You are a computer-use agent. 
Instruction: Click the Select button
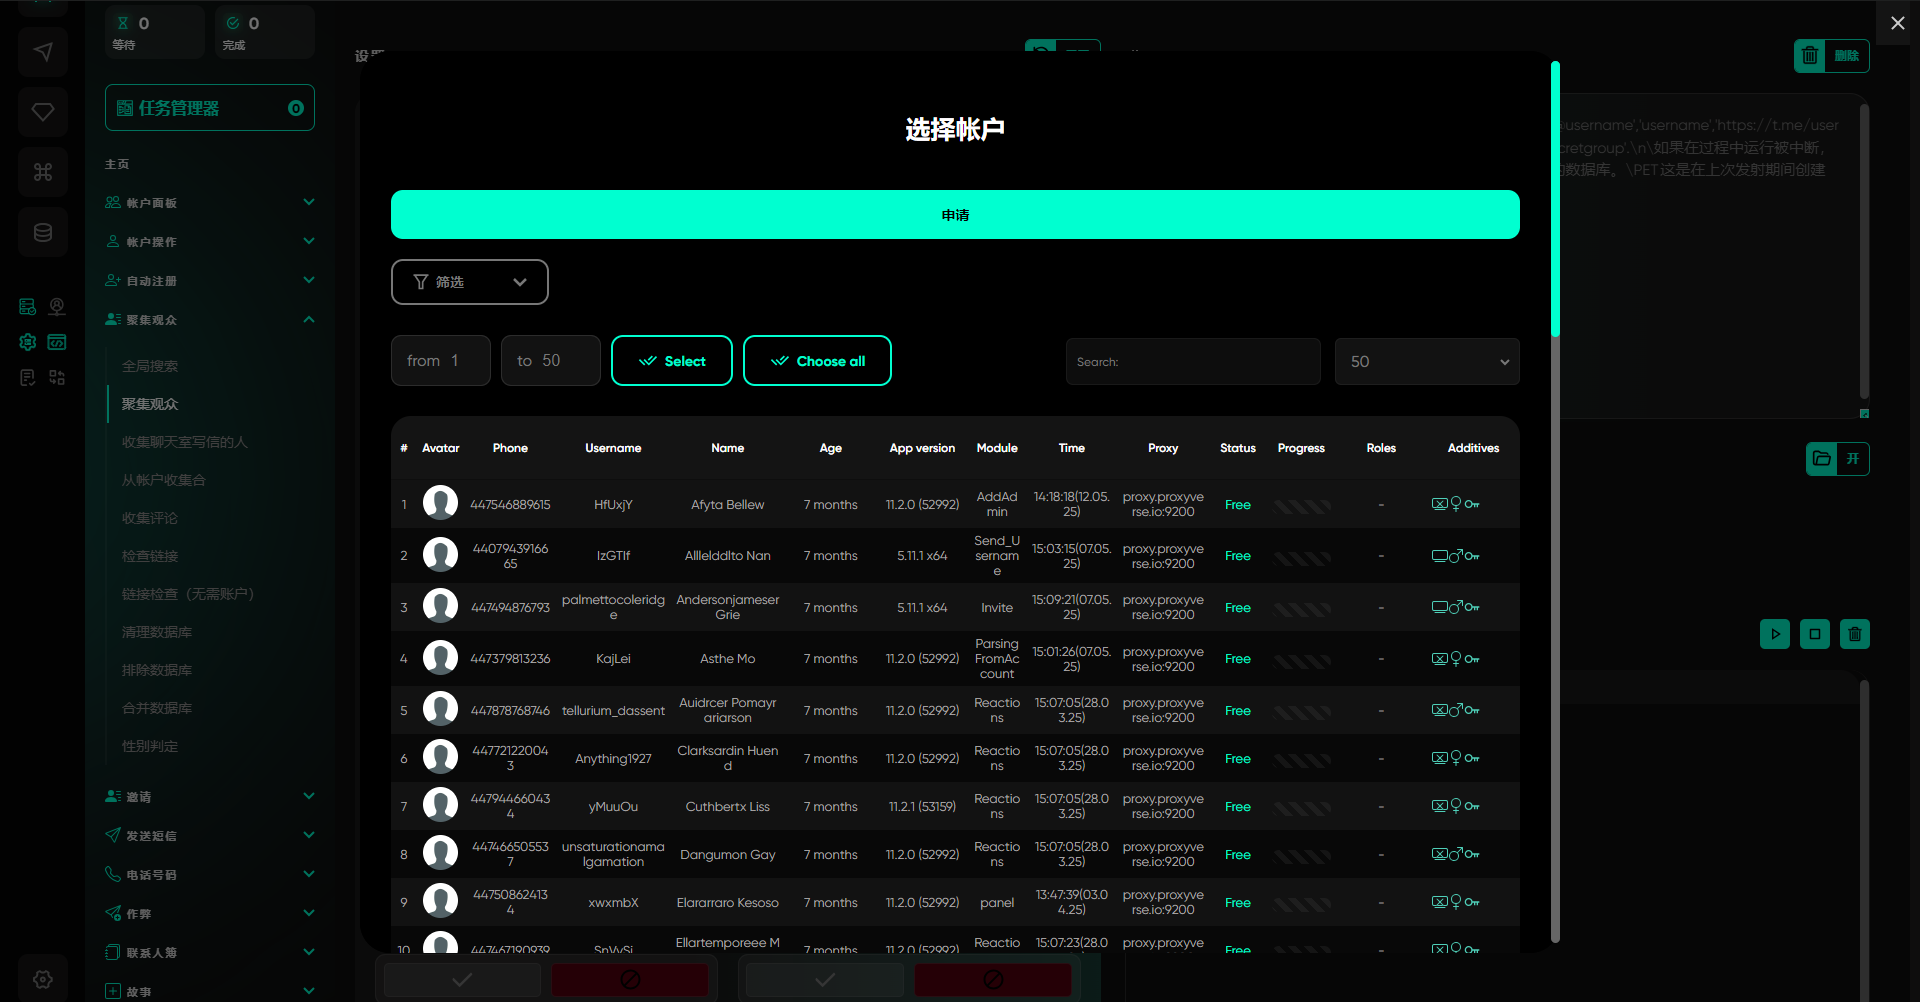click(672, 361)
